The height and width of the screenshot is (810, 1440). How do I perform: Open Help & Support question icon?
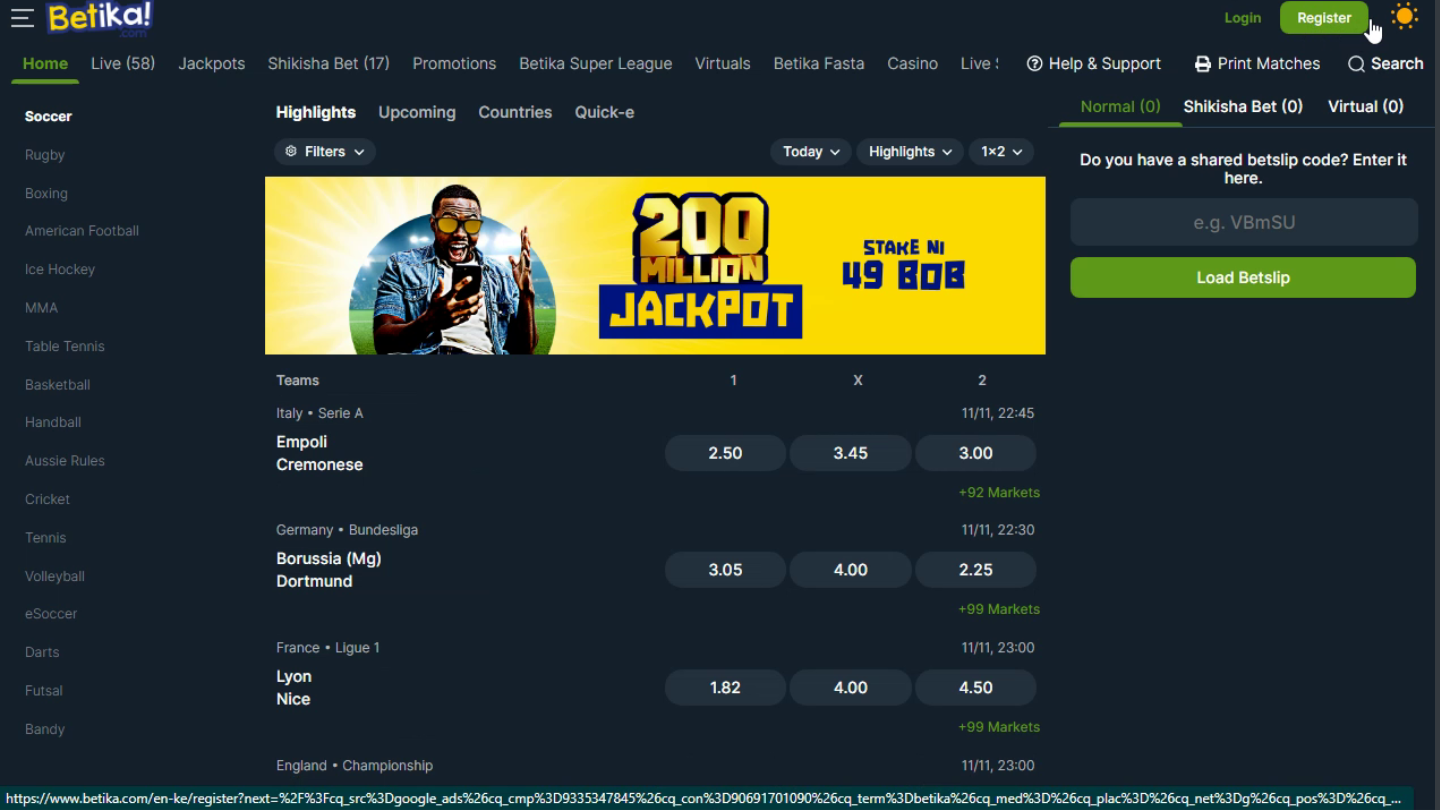click(1035, 64)
